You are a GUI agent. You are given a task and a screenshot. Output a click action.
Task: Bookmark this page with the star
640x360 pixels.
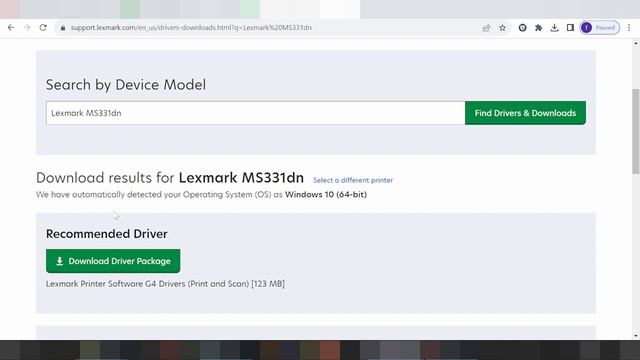[x=502, y=28]
